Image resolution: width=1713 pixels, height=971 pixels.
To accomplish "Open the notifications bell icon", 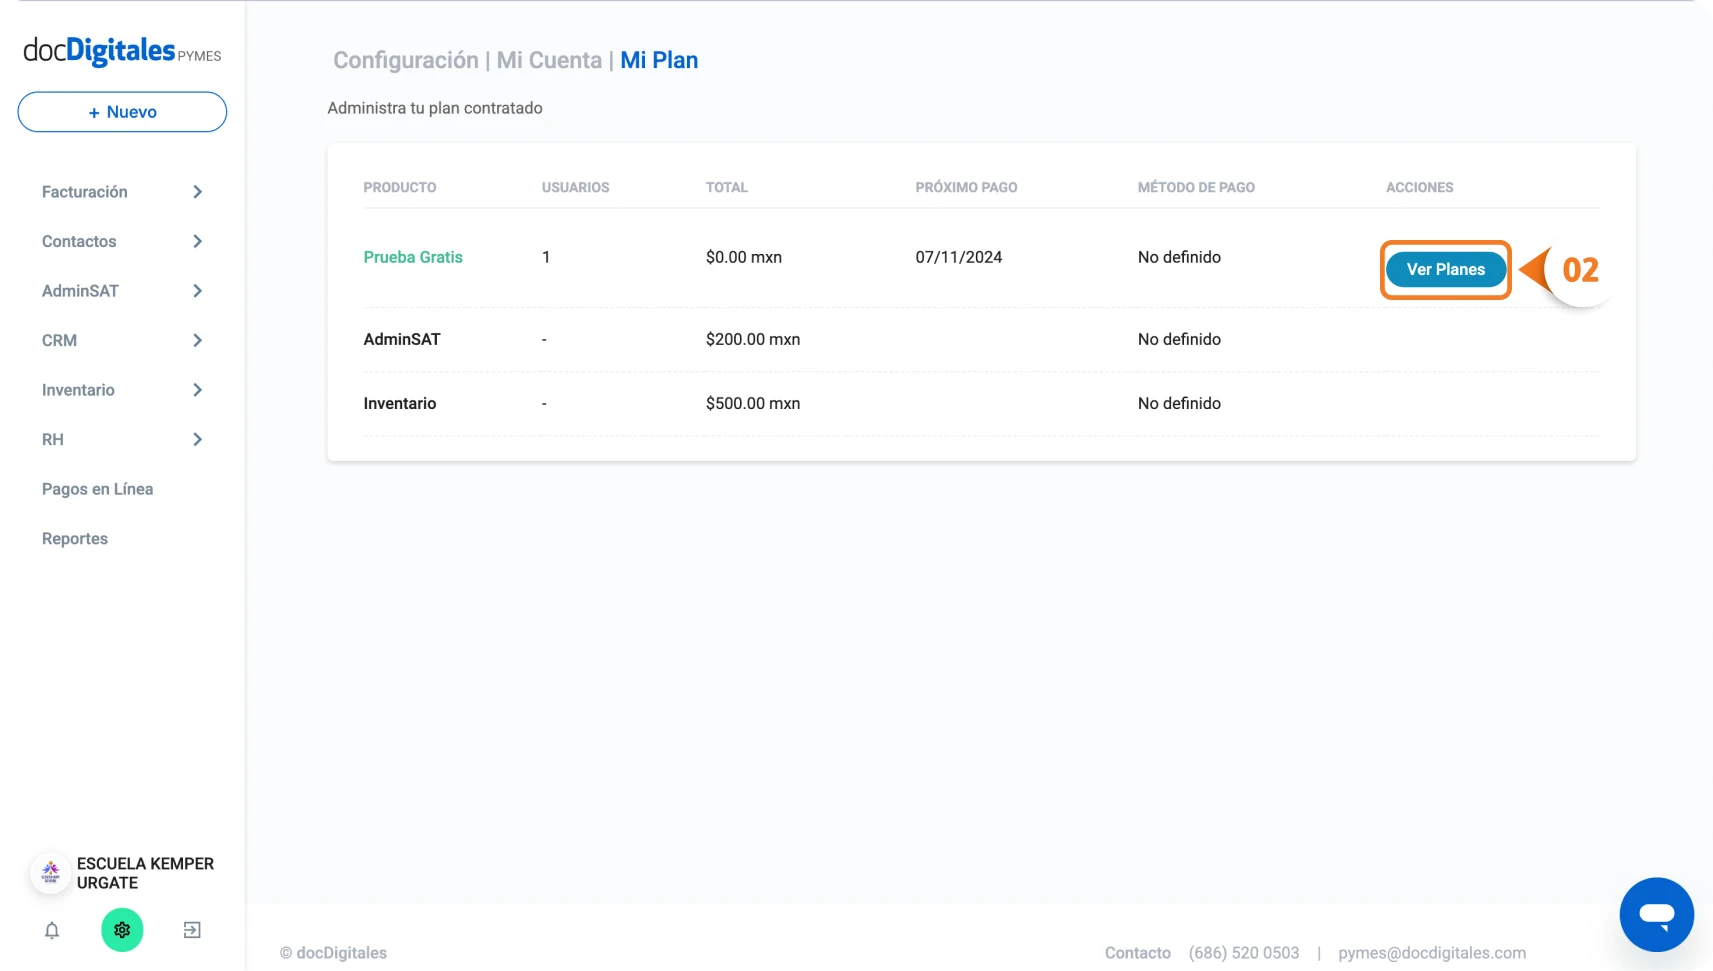I will click(x=52, y=930).
